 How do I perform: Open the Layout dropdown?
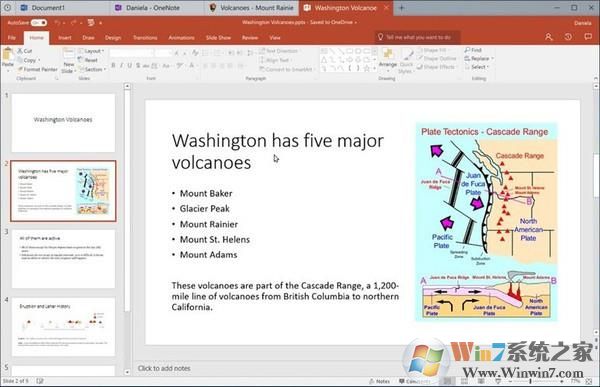pos(91,51)
